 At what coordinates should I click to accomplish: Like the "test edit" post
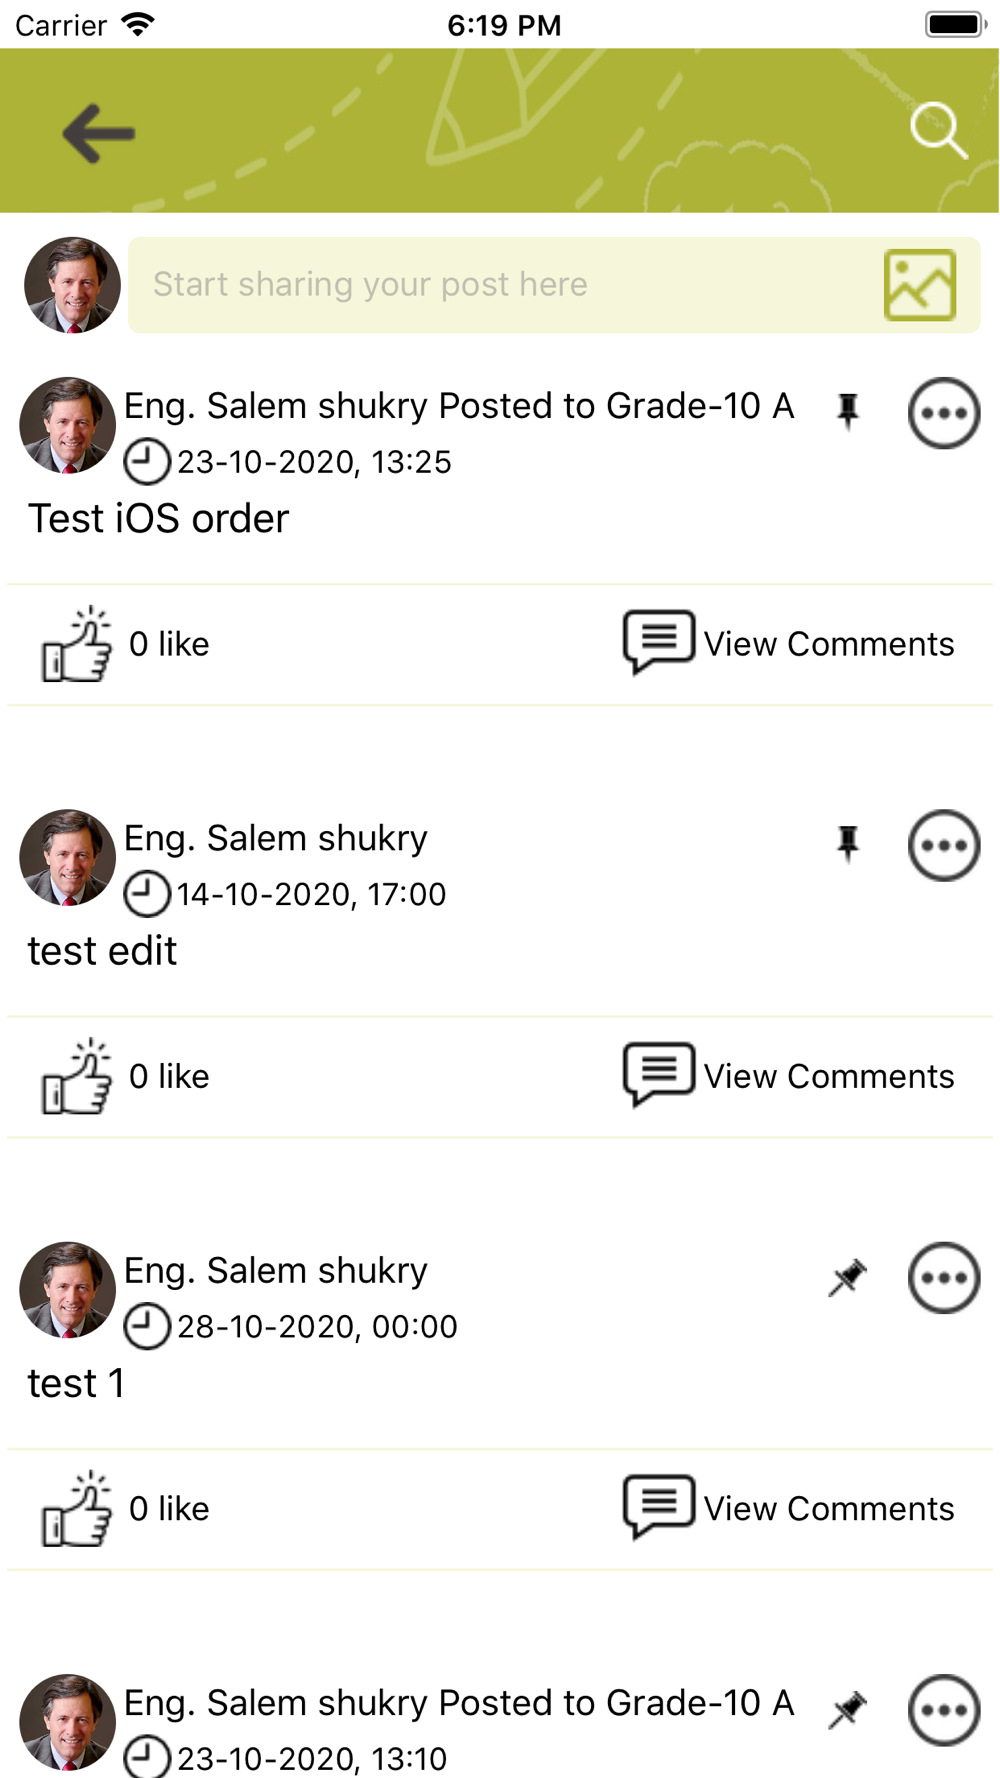click(76, 1076)
